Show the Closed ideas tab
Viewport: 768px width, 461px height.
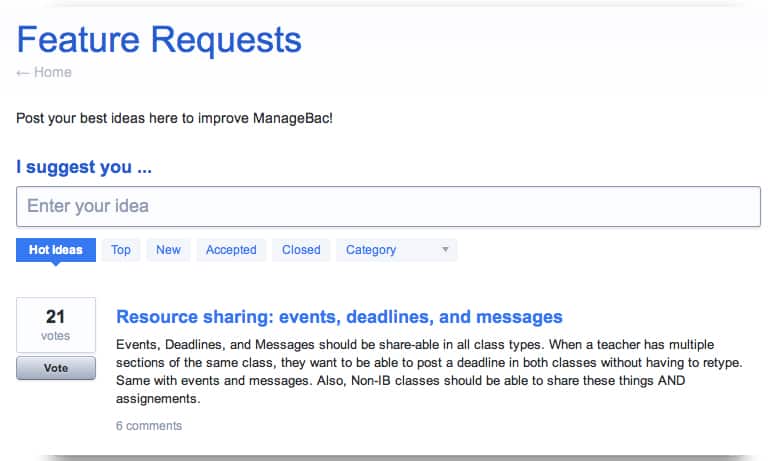pos(301,250)
